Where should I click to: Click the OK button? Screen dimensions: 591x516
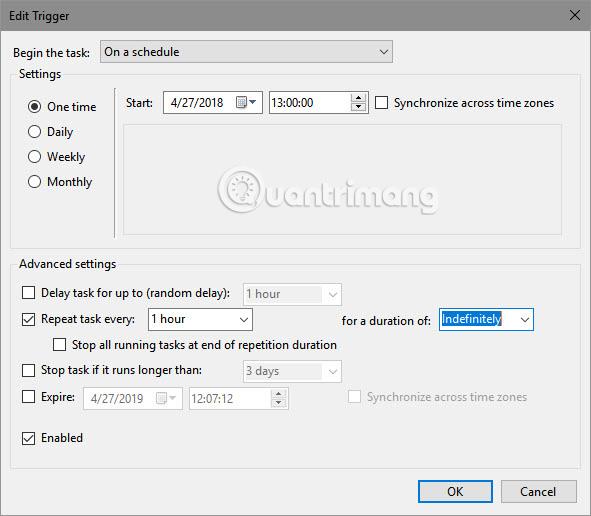tap(455, 492)
